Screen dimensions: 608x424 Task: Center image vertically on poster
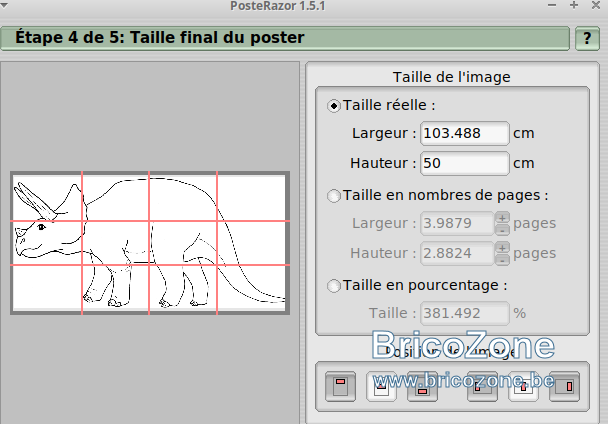click(x=382, y=386)
